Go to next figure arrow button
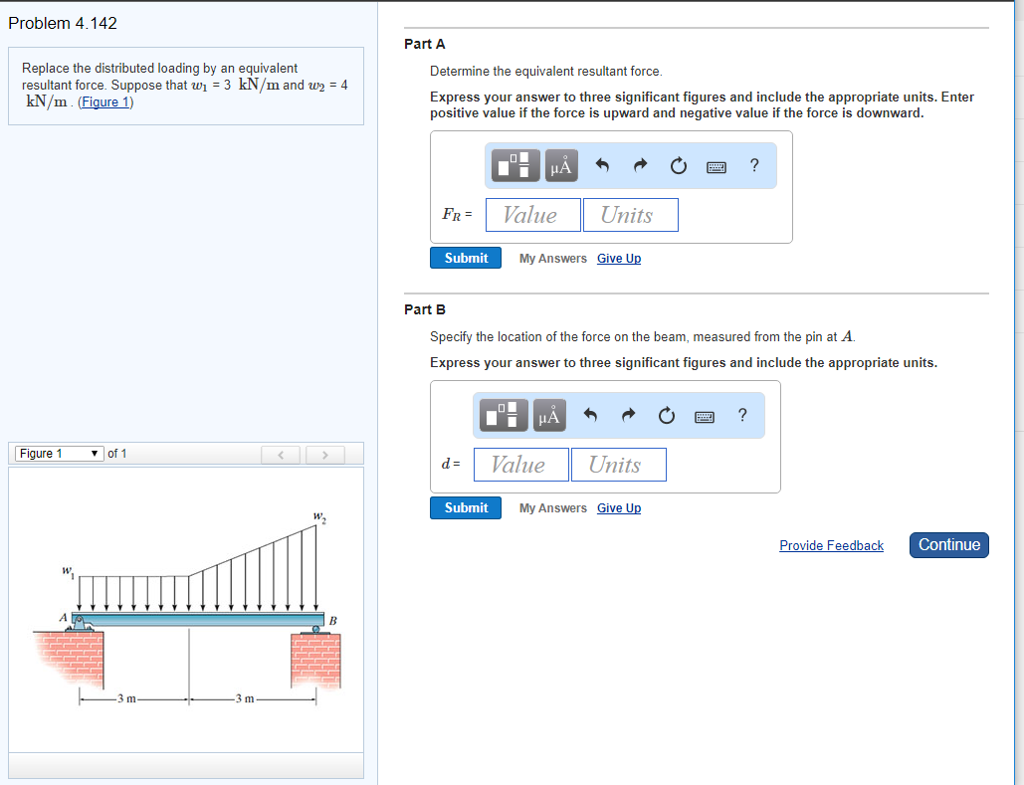1024x785 pixels. pyautogui.click(x=324, y=455)
